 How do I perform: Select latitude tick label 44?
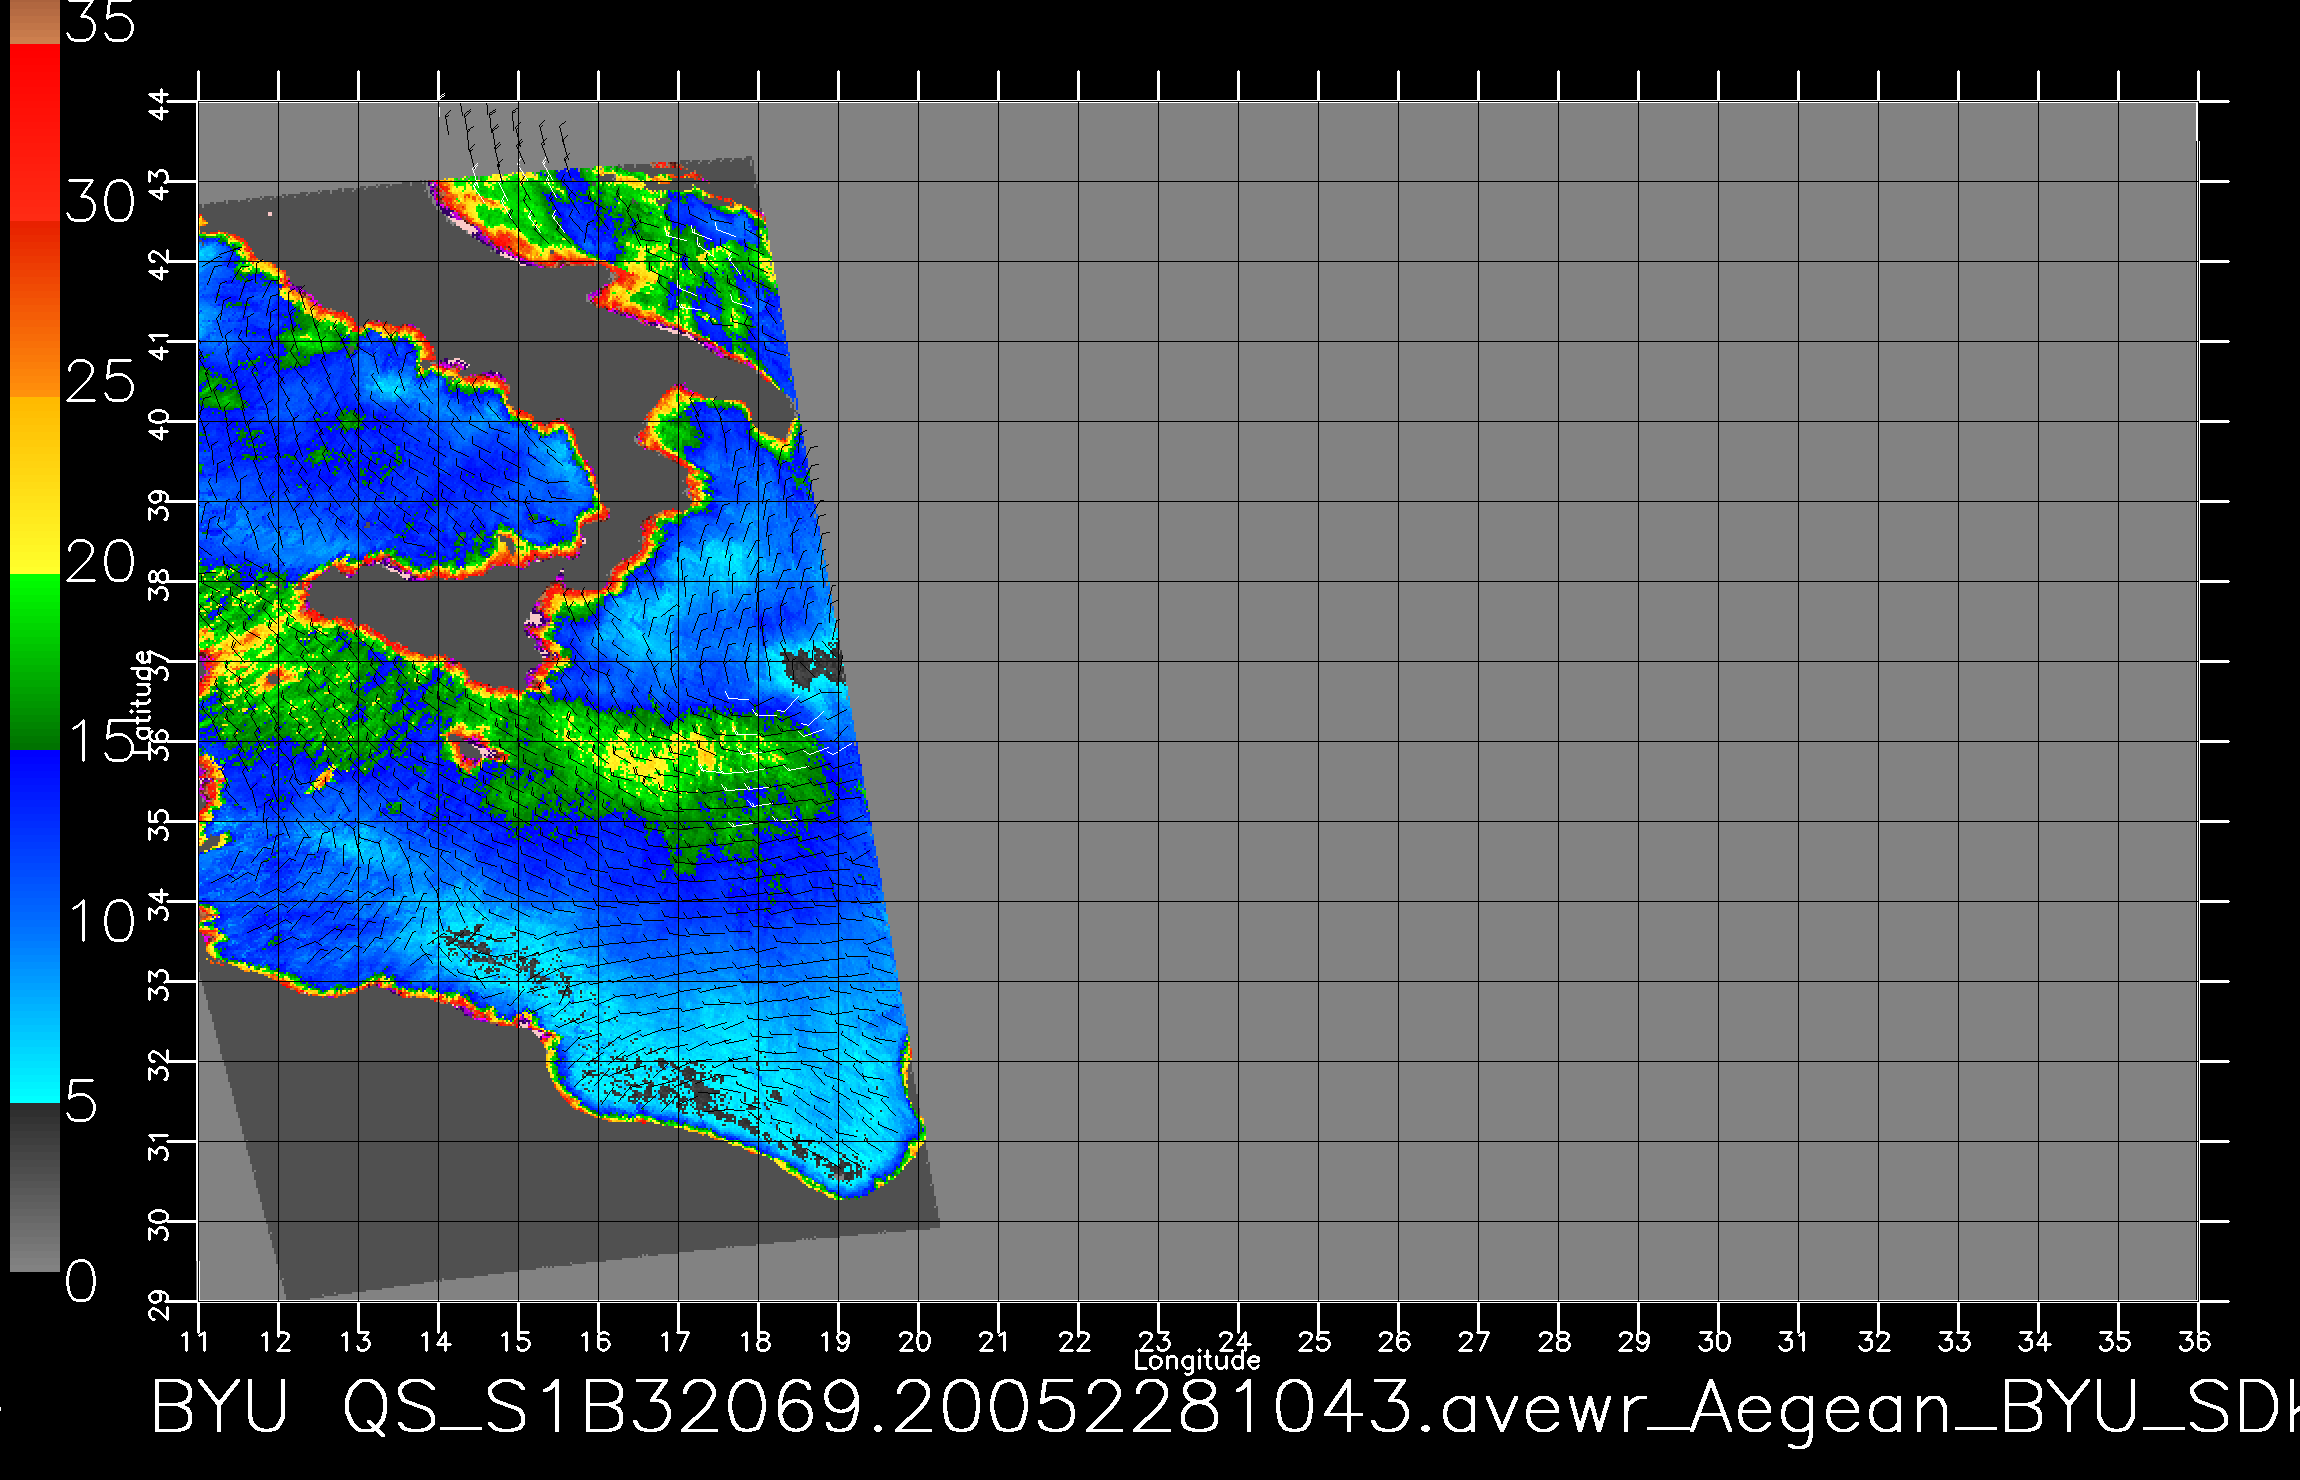pyautogui.click(x=160, y=104)
